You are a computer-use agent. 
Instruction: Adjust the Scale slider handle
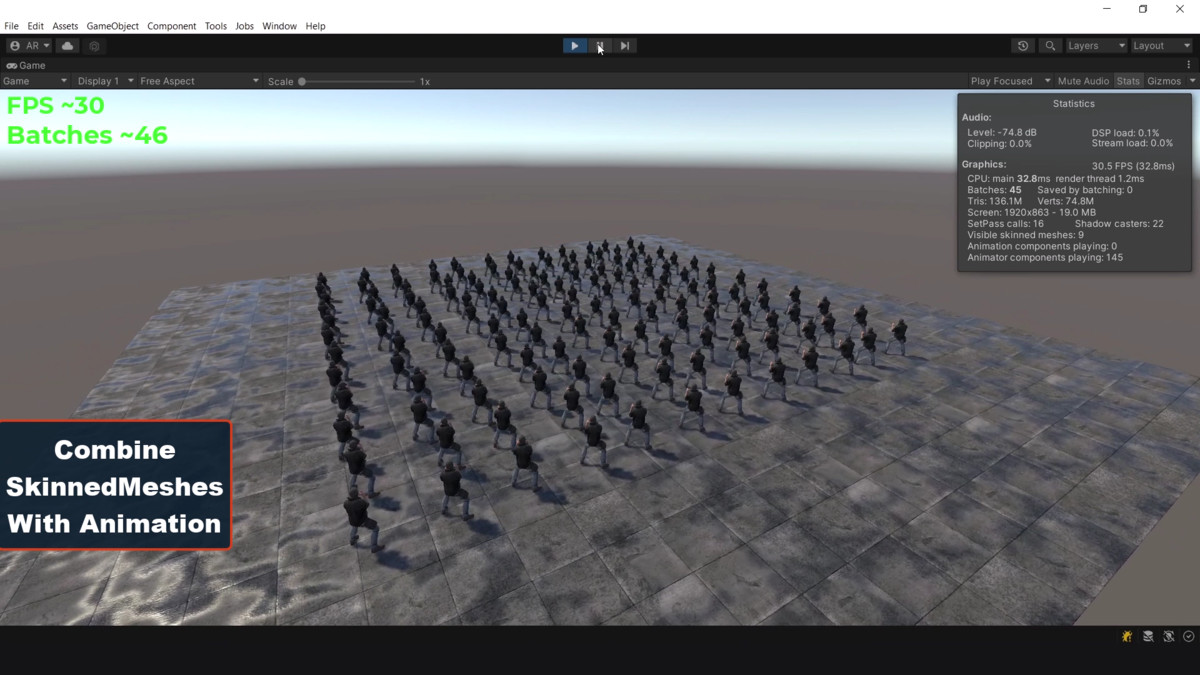[301, 81]
